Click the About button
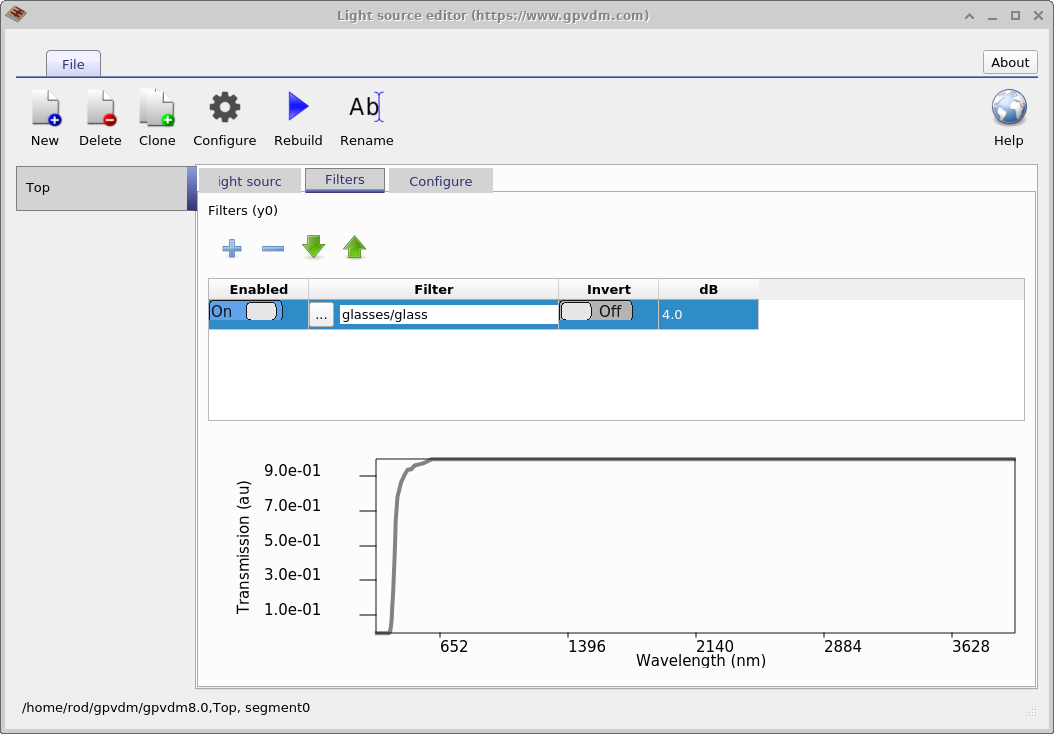The height and width of the screenshot is (734, 1054). 1009,62
